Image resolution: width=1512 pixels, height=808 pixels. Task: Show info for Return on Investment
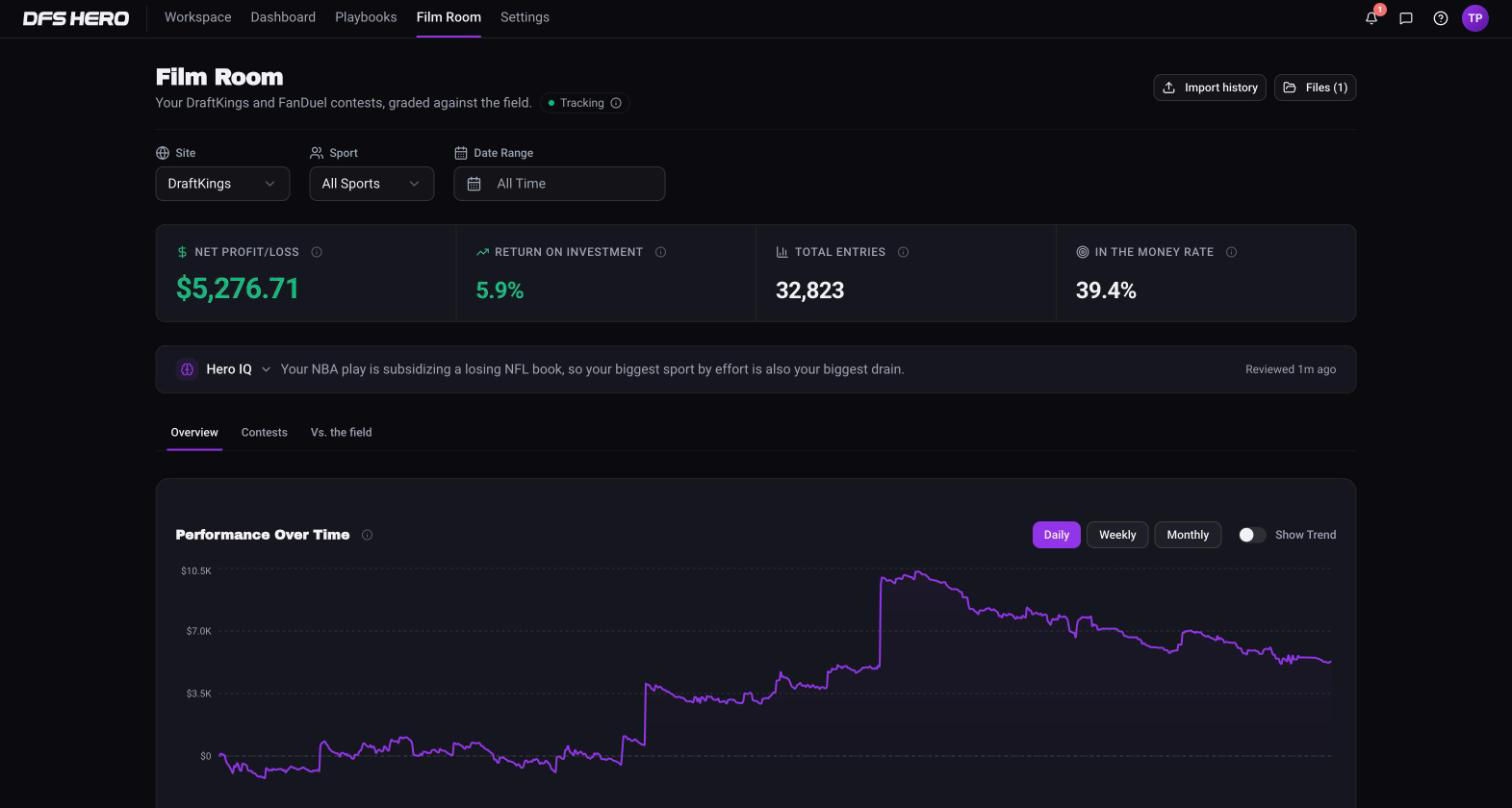point(660,252)
